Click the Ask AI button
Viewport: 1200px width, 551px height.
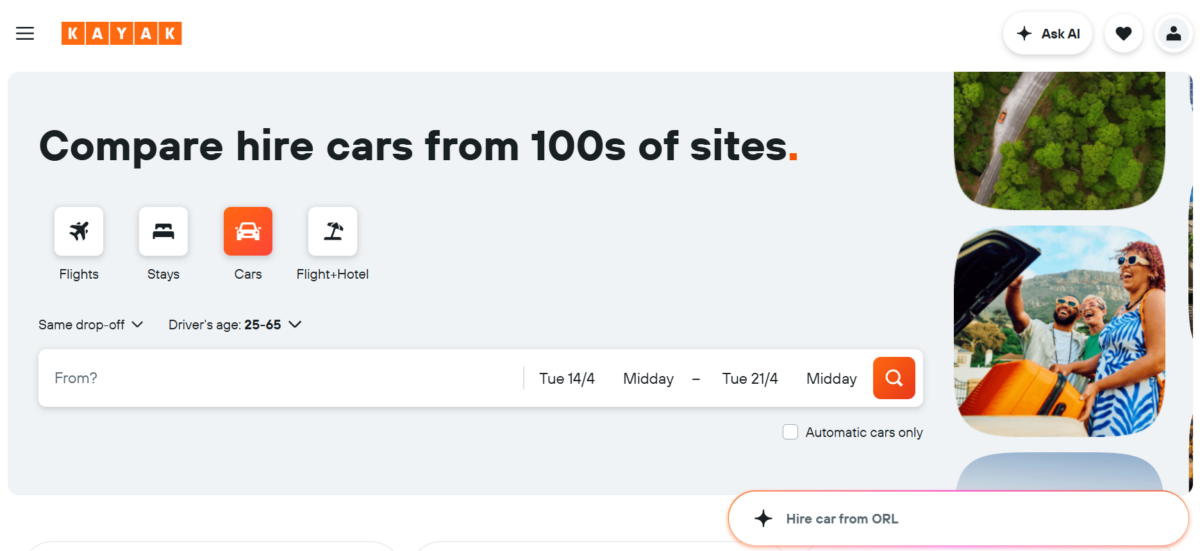pyautogui.click(x=1048, y=34)
